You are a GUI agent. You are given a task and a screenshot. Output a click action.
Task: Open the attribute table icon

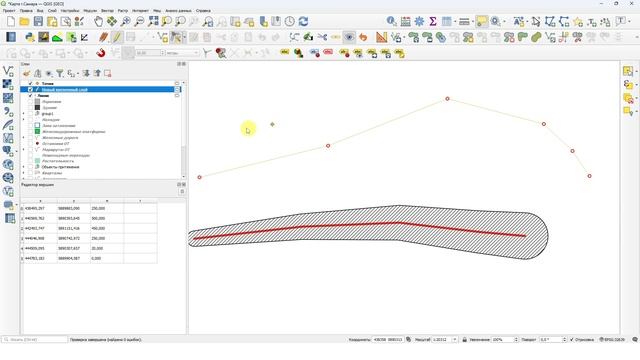[447, 22]
